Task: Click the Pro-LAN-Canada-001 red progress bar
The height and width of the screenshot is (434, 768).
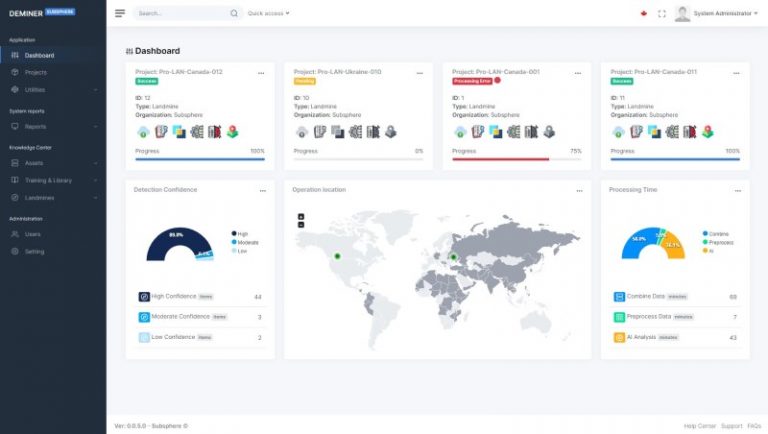Action: [500, 159]
